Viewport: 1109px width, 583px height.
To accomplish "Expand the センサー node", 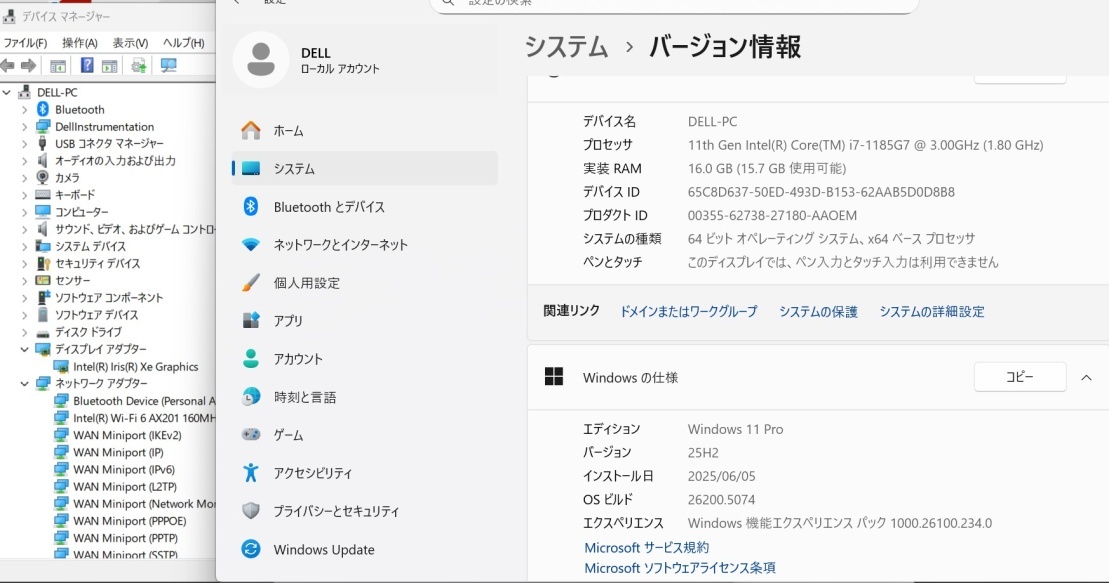I will pos(25,281).
